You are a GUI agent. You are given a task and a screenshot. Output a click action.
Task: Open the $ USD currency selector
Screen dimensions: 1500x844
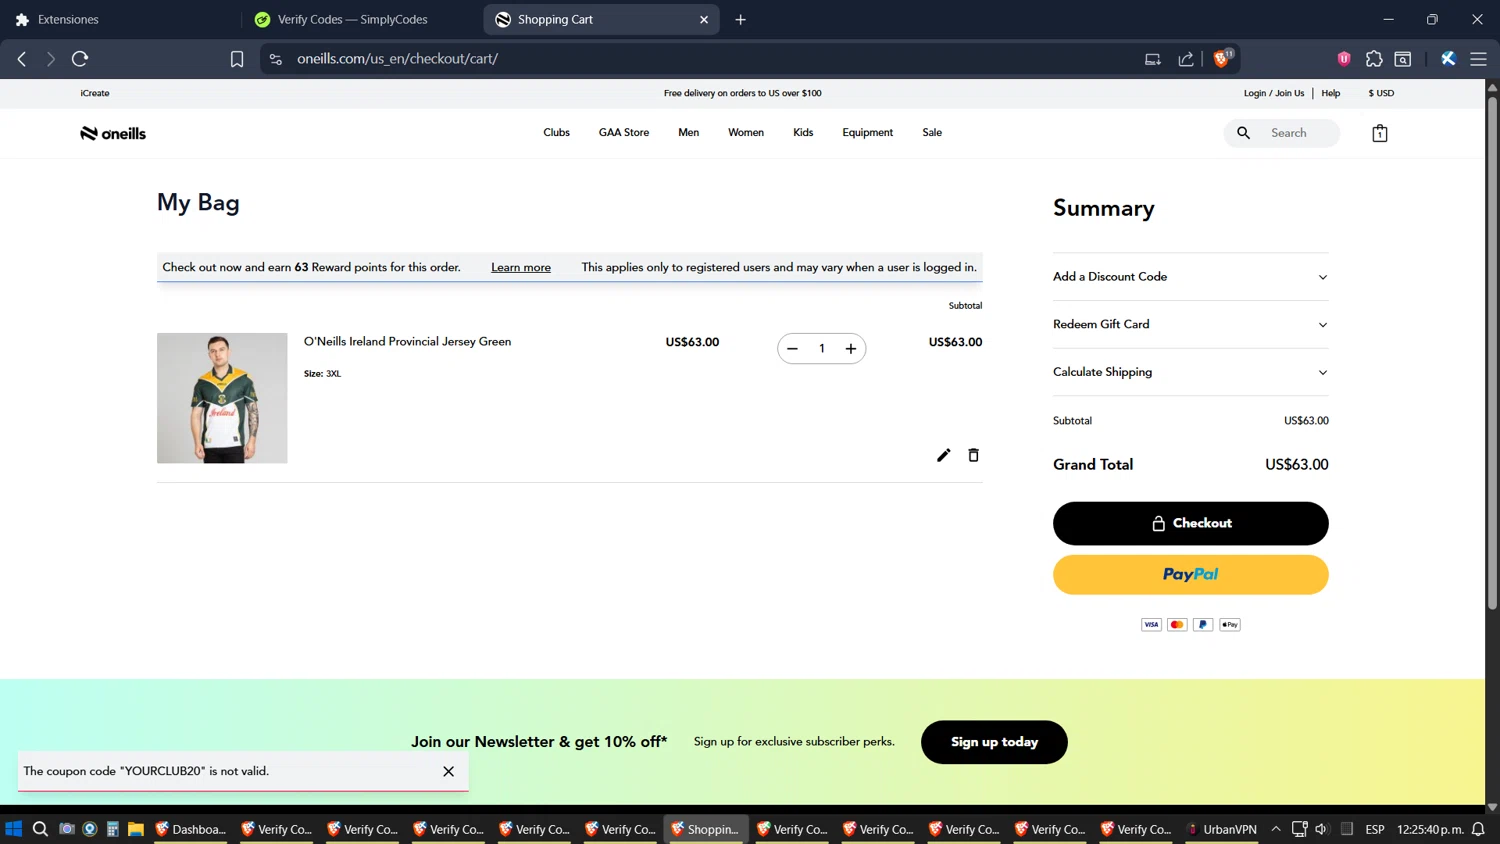click(1381, 93)
